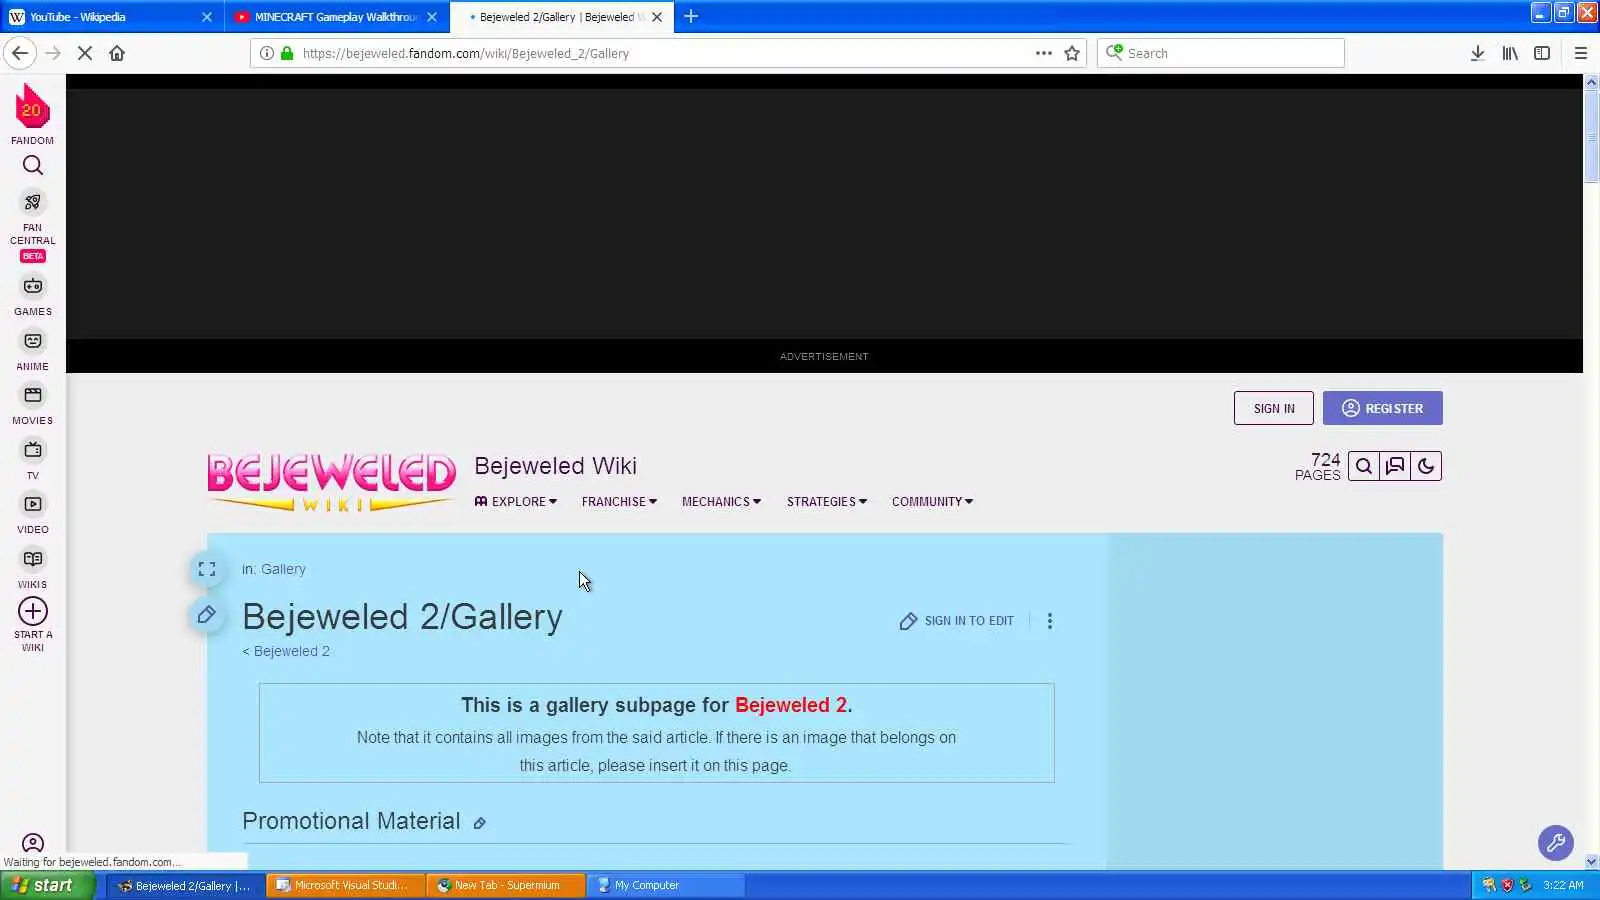1600x900 pixels.
Task: Click the Bejeweled Wiki logo image
Action: (x=331, y=483)
